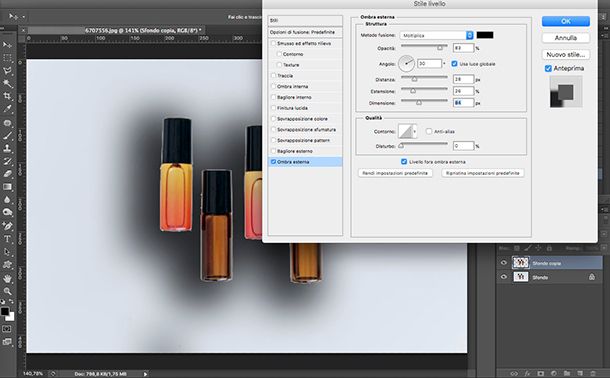The height and width of the screenshot is (378, 610).
Task: Click fx add layer style icon
Action: click(x=528, y=374)
